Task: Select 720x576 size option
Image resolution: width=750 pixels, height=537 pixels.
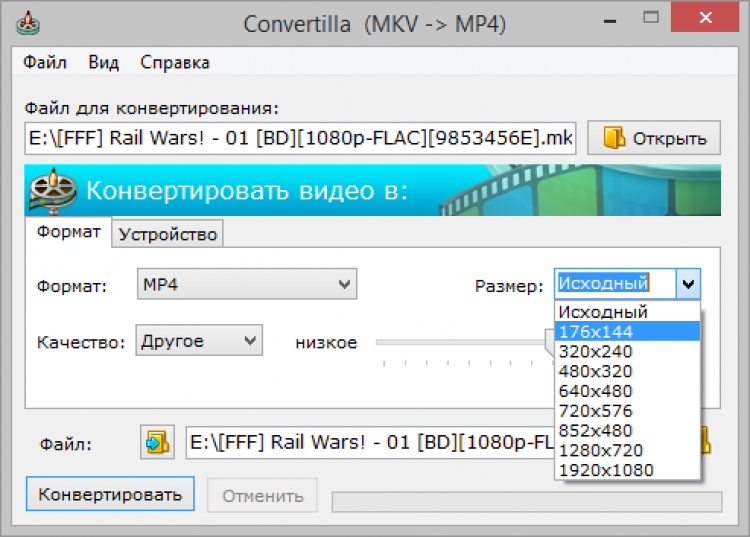Action: (x=627, y=410)
